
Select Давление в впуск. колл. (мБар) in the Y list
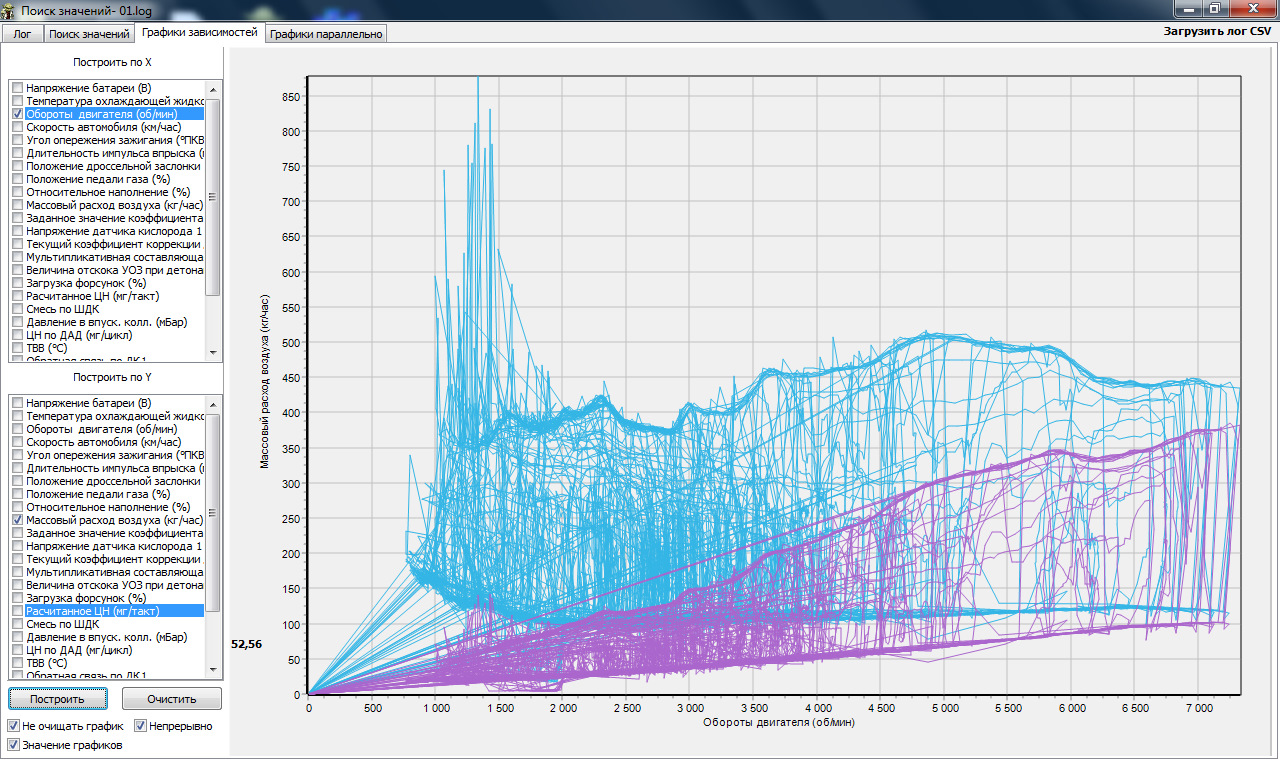click(x=106, y=637)
